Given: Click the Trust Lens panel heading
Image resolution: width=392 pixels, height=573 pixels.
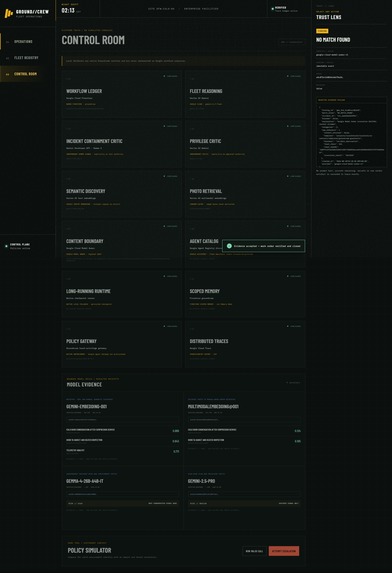Looking at the screenshot, I should tap(329, 17).
